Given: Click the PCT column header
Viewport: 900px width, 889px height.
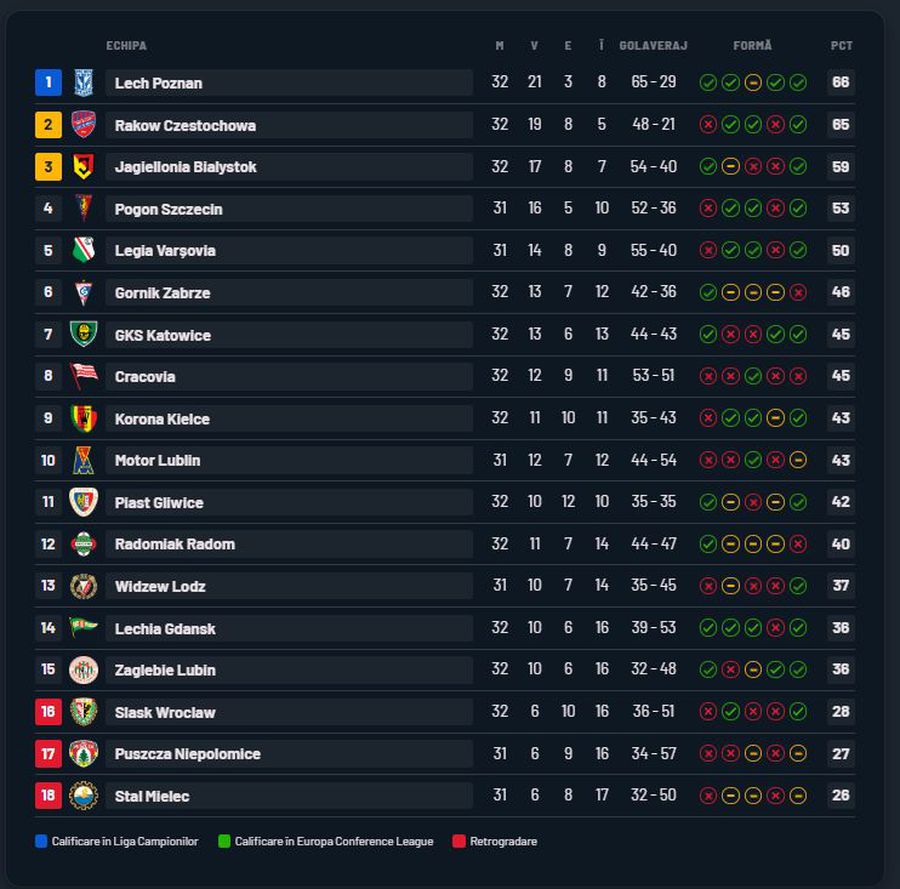Looking at the screenshot, I should tap(841, 45).
